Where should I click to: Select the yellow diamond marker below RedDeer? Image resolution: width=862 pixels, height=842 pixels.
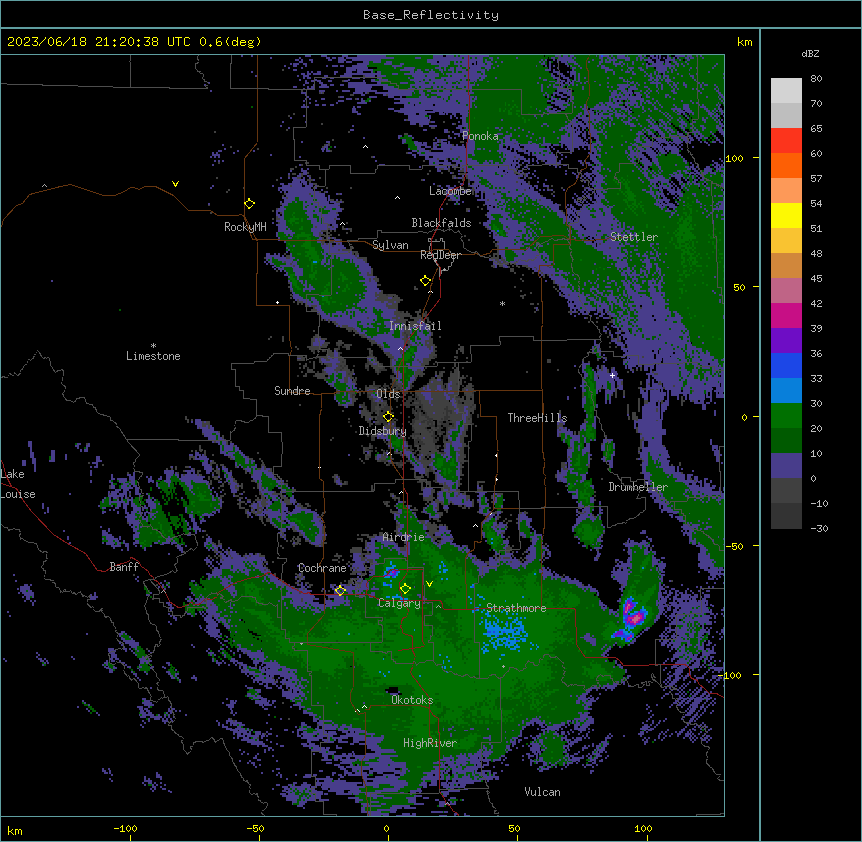(x=426, y=281)
